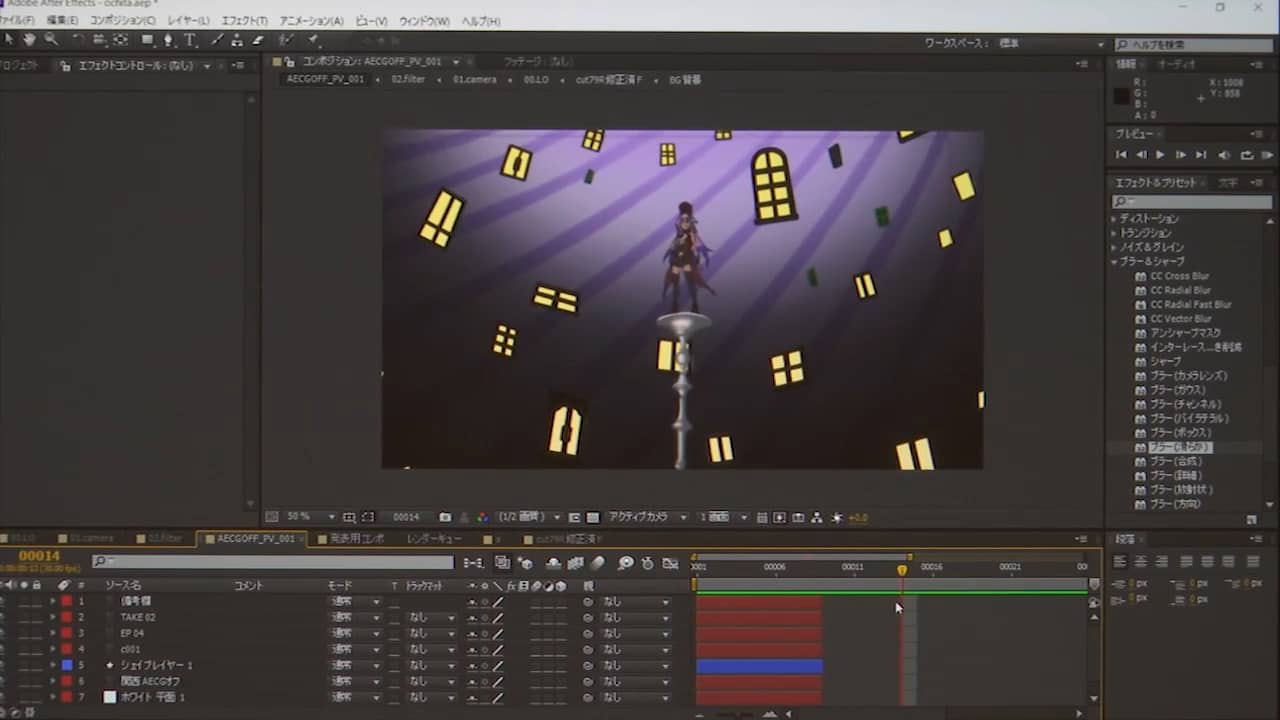Select the Clone Stamp tool
Screen dimensions: 1280x720
[236, 40]
